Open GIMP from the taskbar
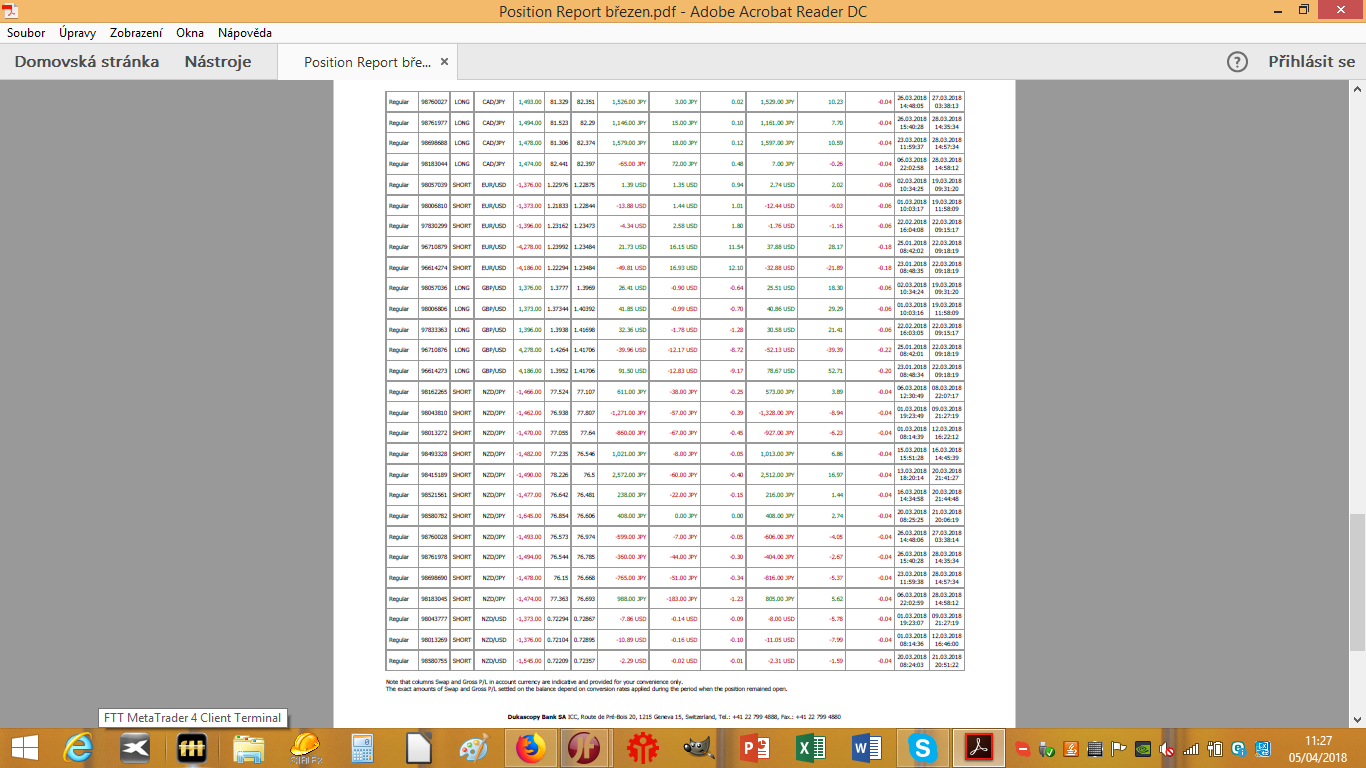This screenshot has height=768, width=1366. [x=696, y=748]
